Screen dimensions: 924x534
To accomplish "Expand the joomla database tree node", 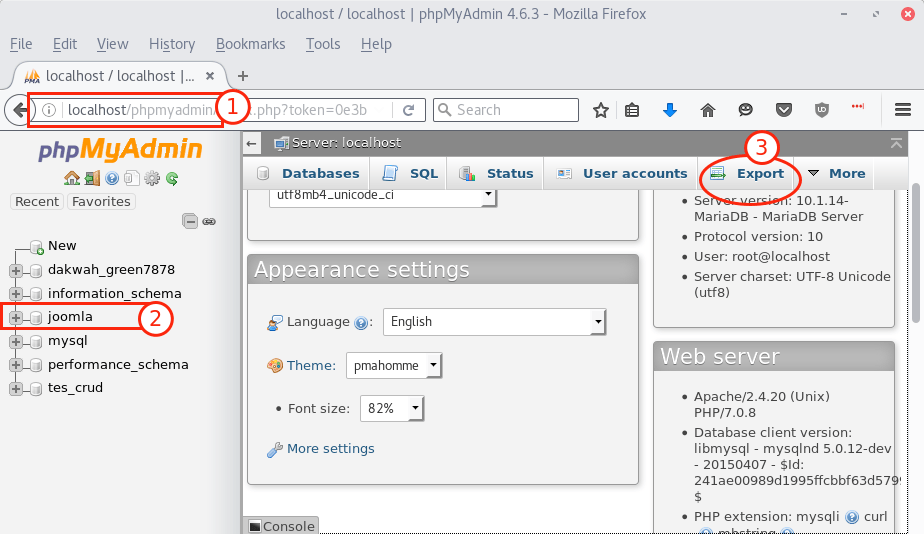I will click(16, 317).
